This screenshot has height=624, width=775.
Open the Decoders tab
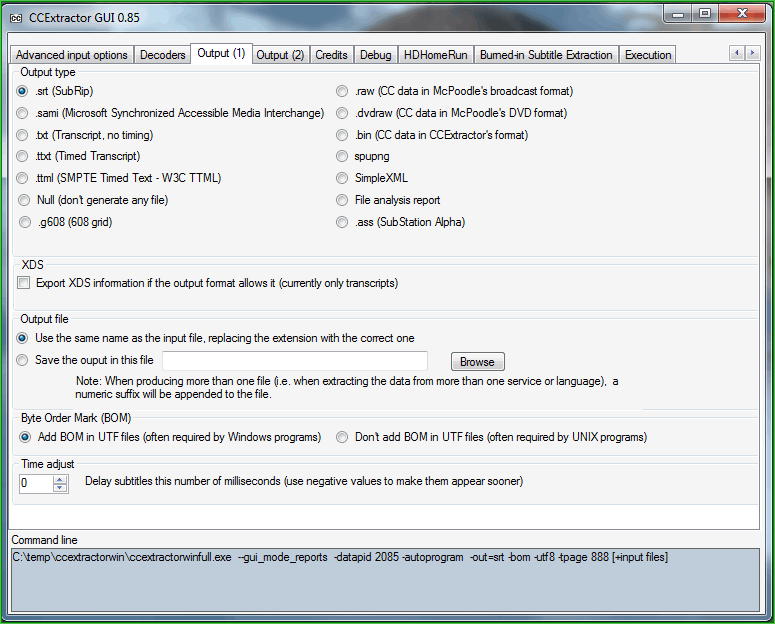[162, 55]
